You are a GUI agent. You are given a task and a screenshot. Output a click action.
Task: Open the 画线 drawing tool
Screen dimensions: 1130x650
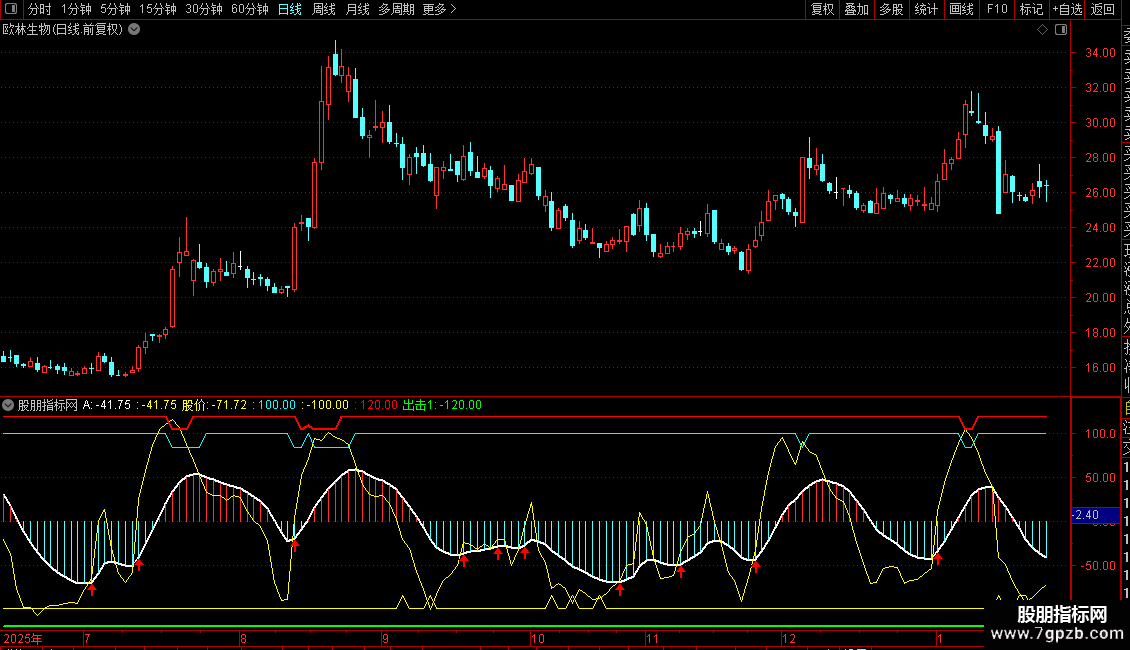tap(961, 10)
